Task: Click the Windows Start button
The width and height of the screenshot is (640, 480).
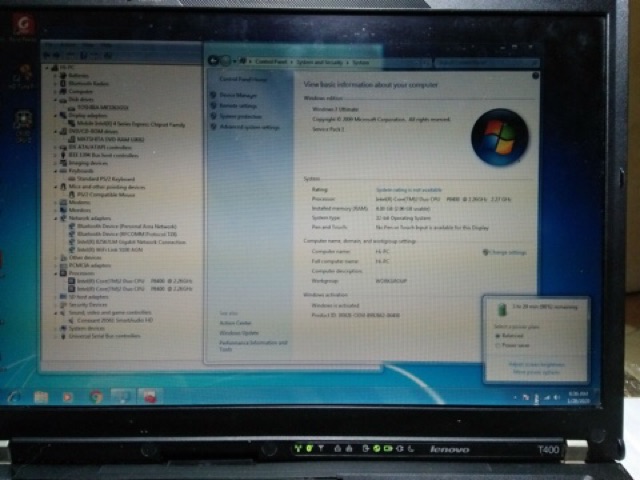Action: pyautogui.click(x=14, y=396)
